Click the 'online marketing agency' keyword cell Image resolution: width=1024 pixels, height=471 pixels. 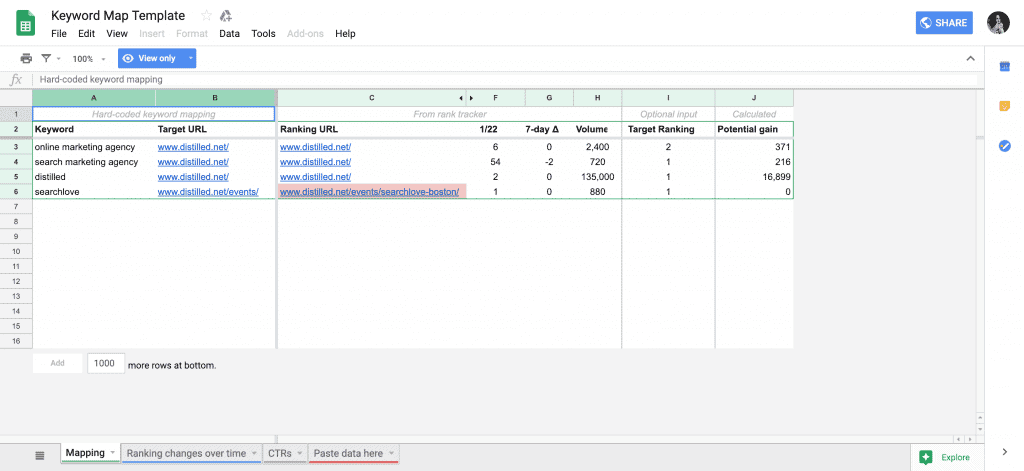coord(94,147)
